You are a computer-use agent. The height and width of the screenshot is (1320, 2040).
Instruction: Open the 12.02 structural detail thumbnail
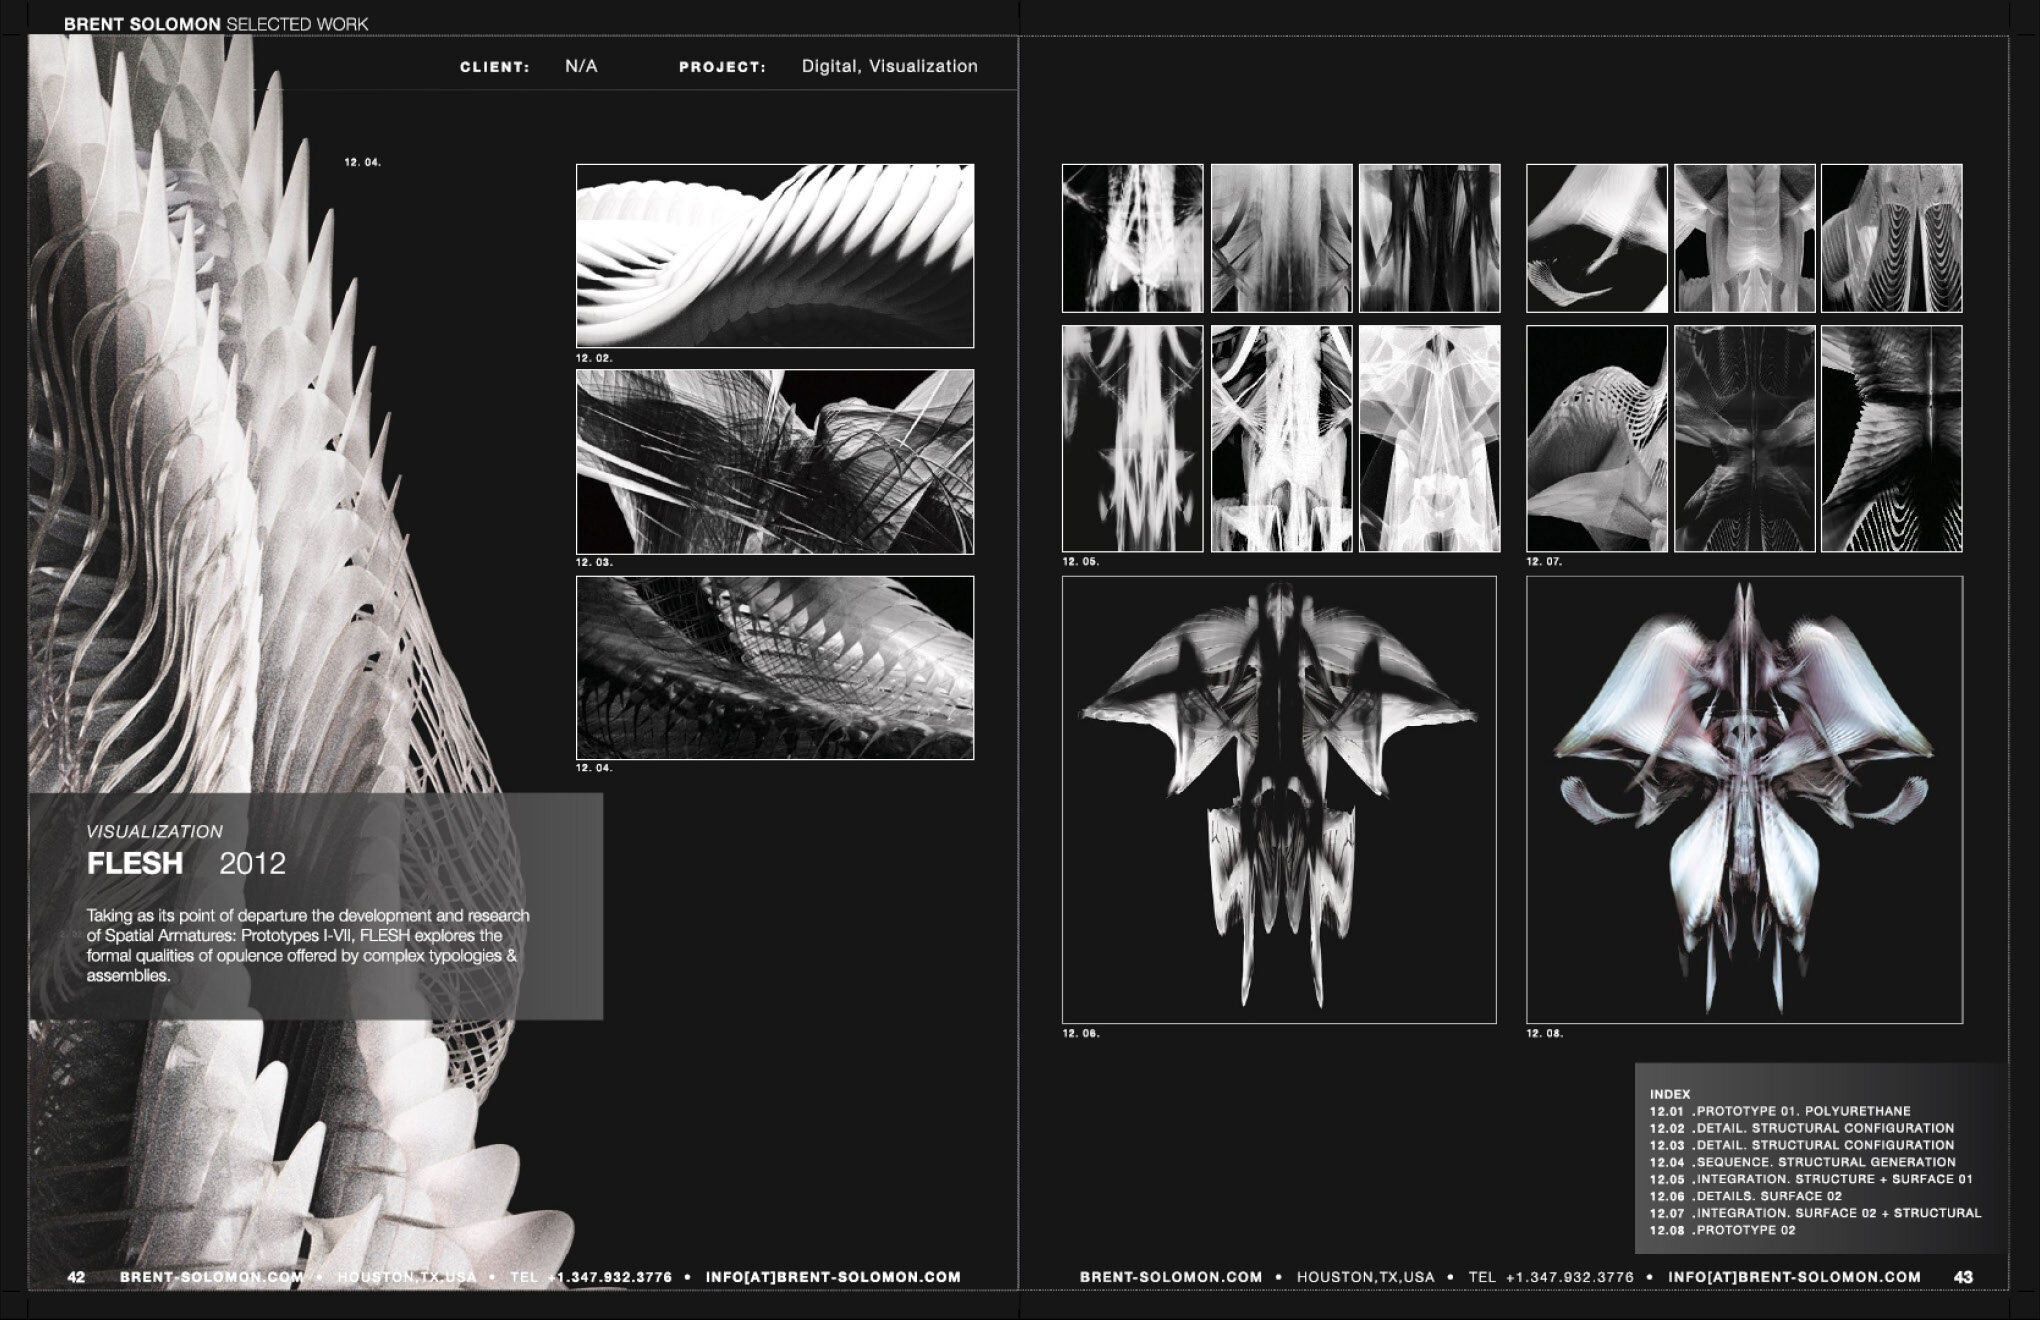pyautogui.click(x=774, y=252)
